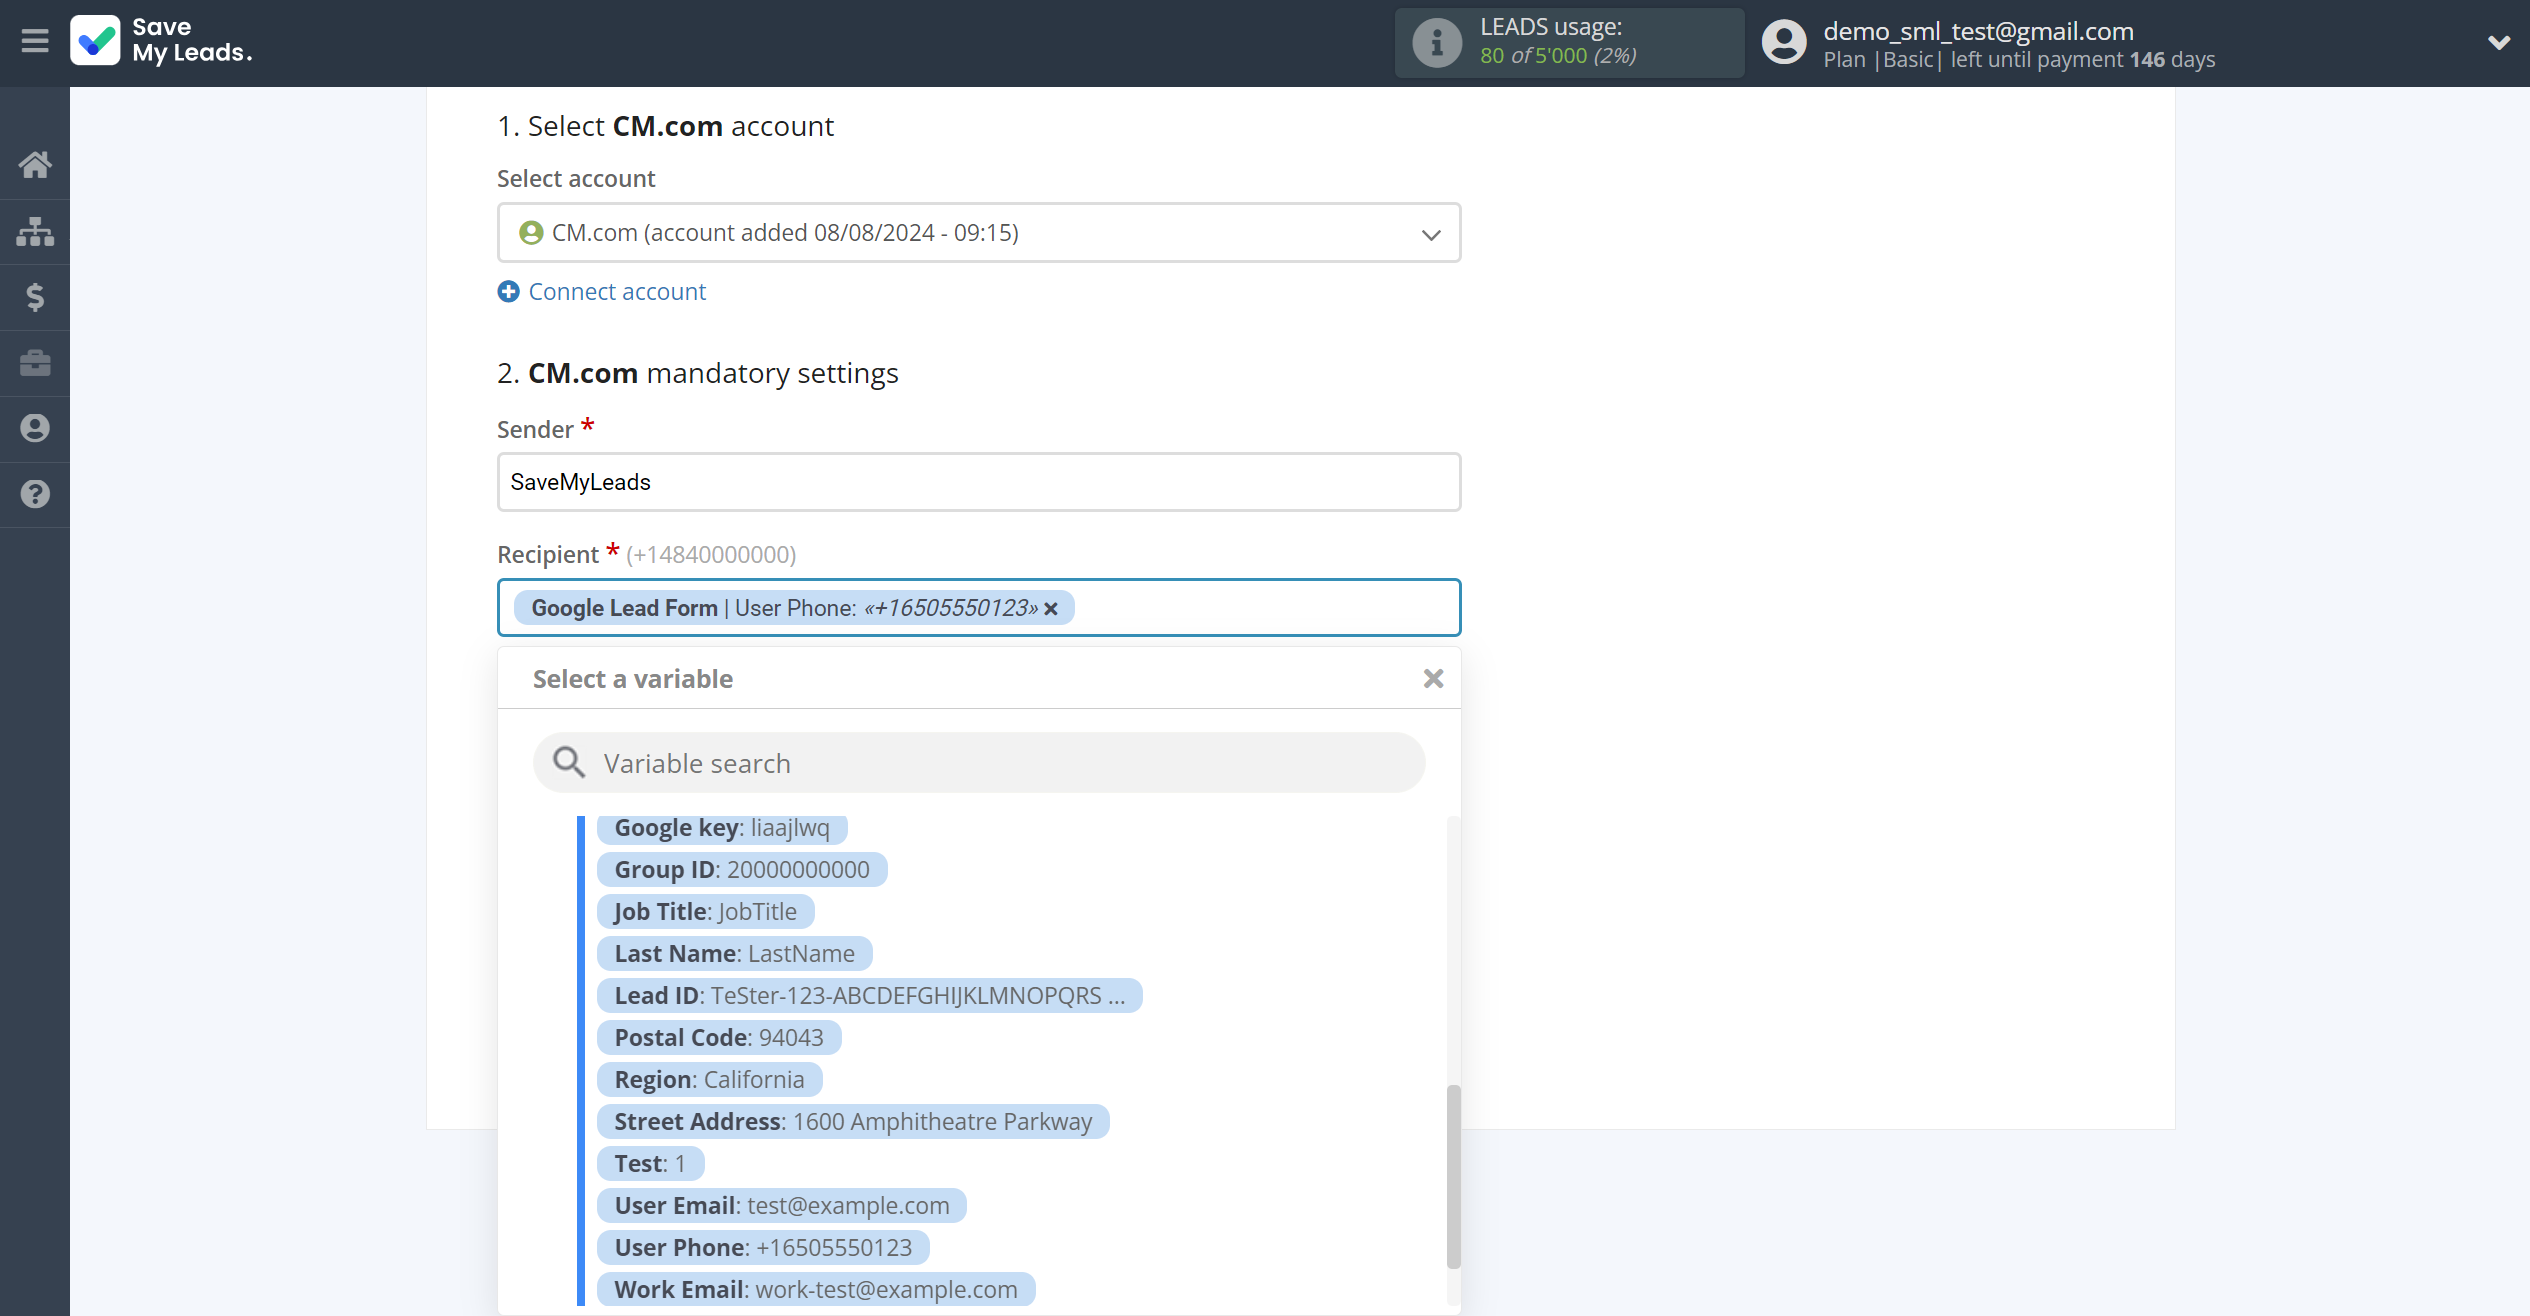
Task: Focus the Sender input field
Action: coord(979,482)
